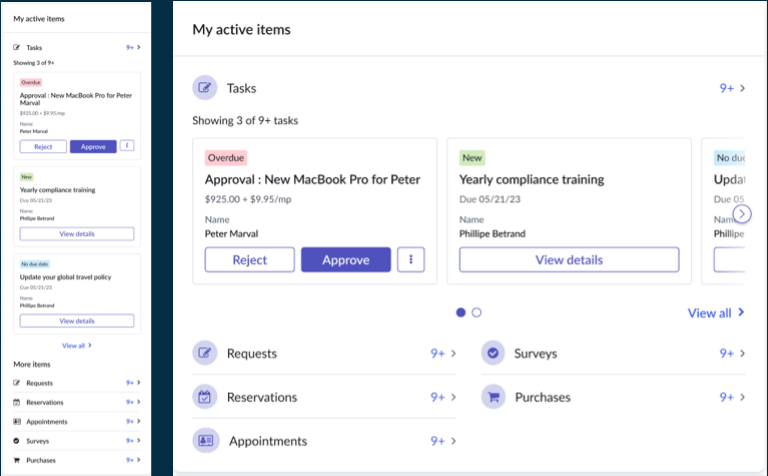
Task: Click View all link in main panel
Action: [716, 313]
